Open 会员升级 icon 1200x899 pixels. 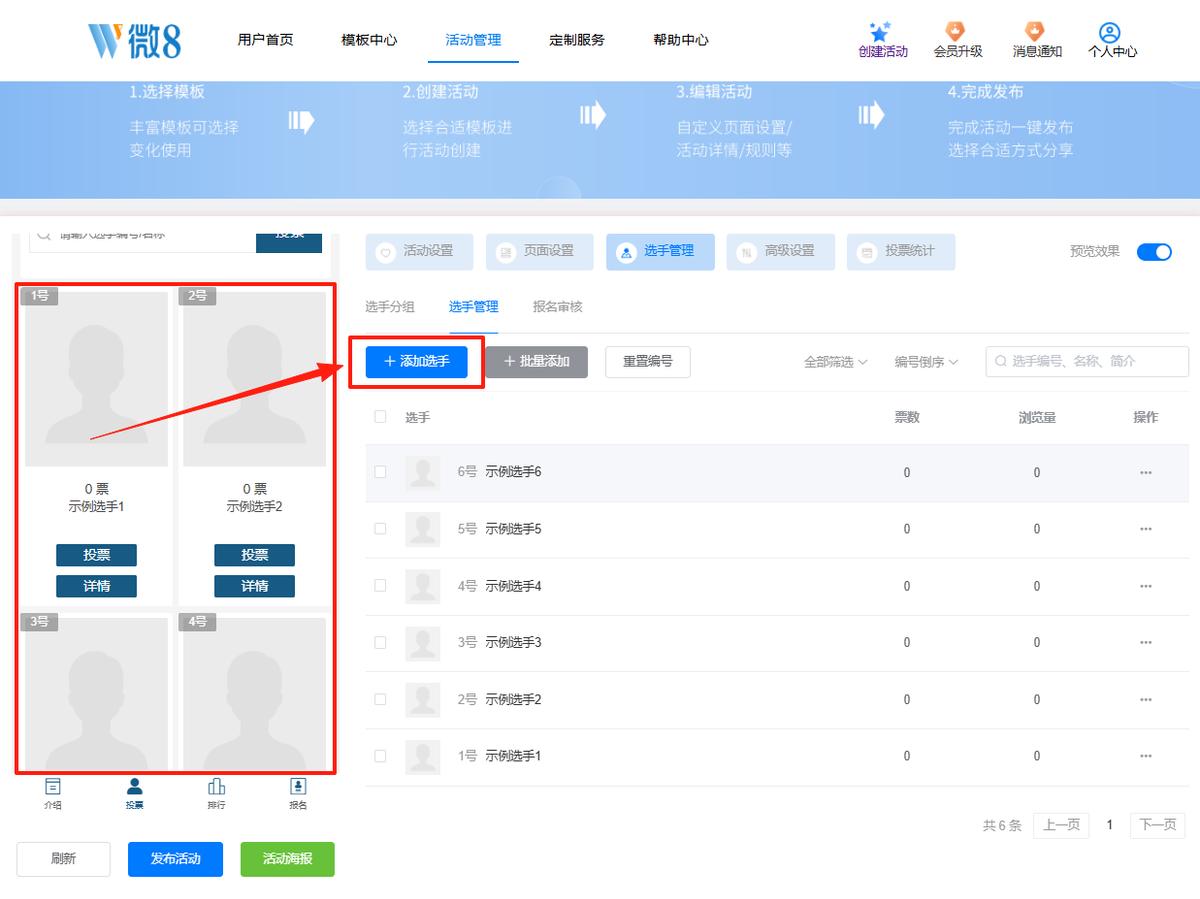957,32
